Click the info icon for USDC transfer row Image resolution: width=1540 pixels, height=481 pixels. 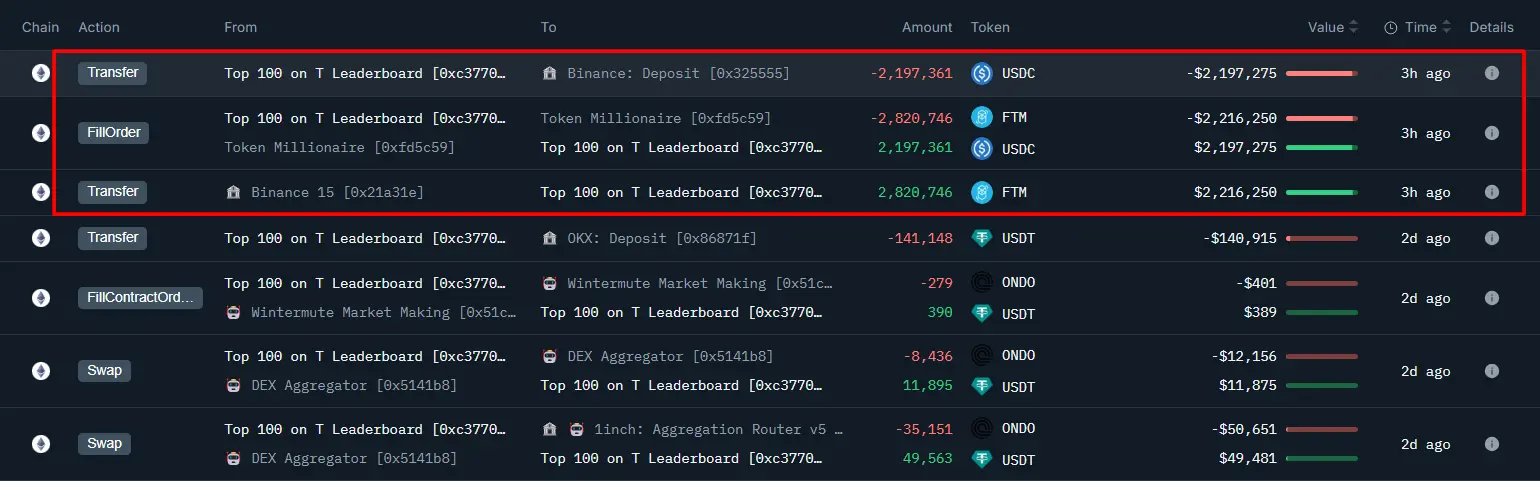click(x=1491, y=73)
